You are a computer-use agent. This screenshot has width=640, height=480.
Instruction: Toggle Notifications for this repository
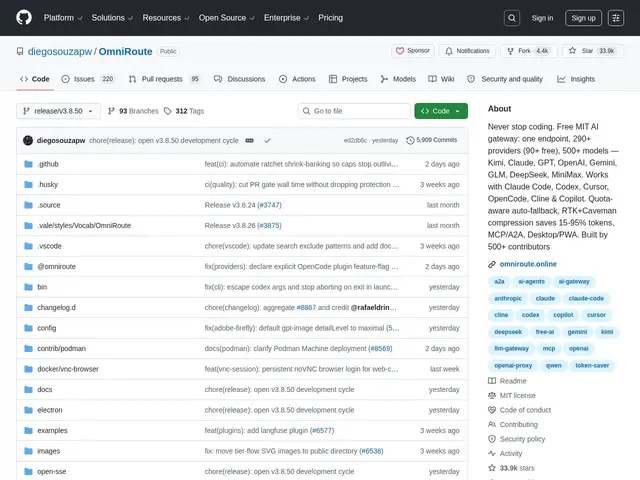[x=467, y=51]
